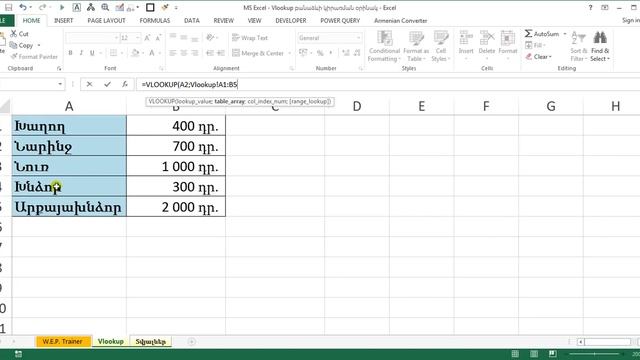Screen dimensions: 640x360
Task: Open the font name dropdown
Action: 116,38
